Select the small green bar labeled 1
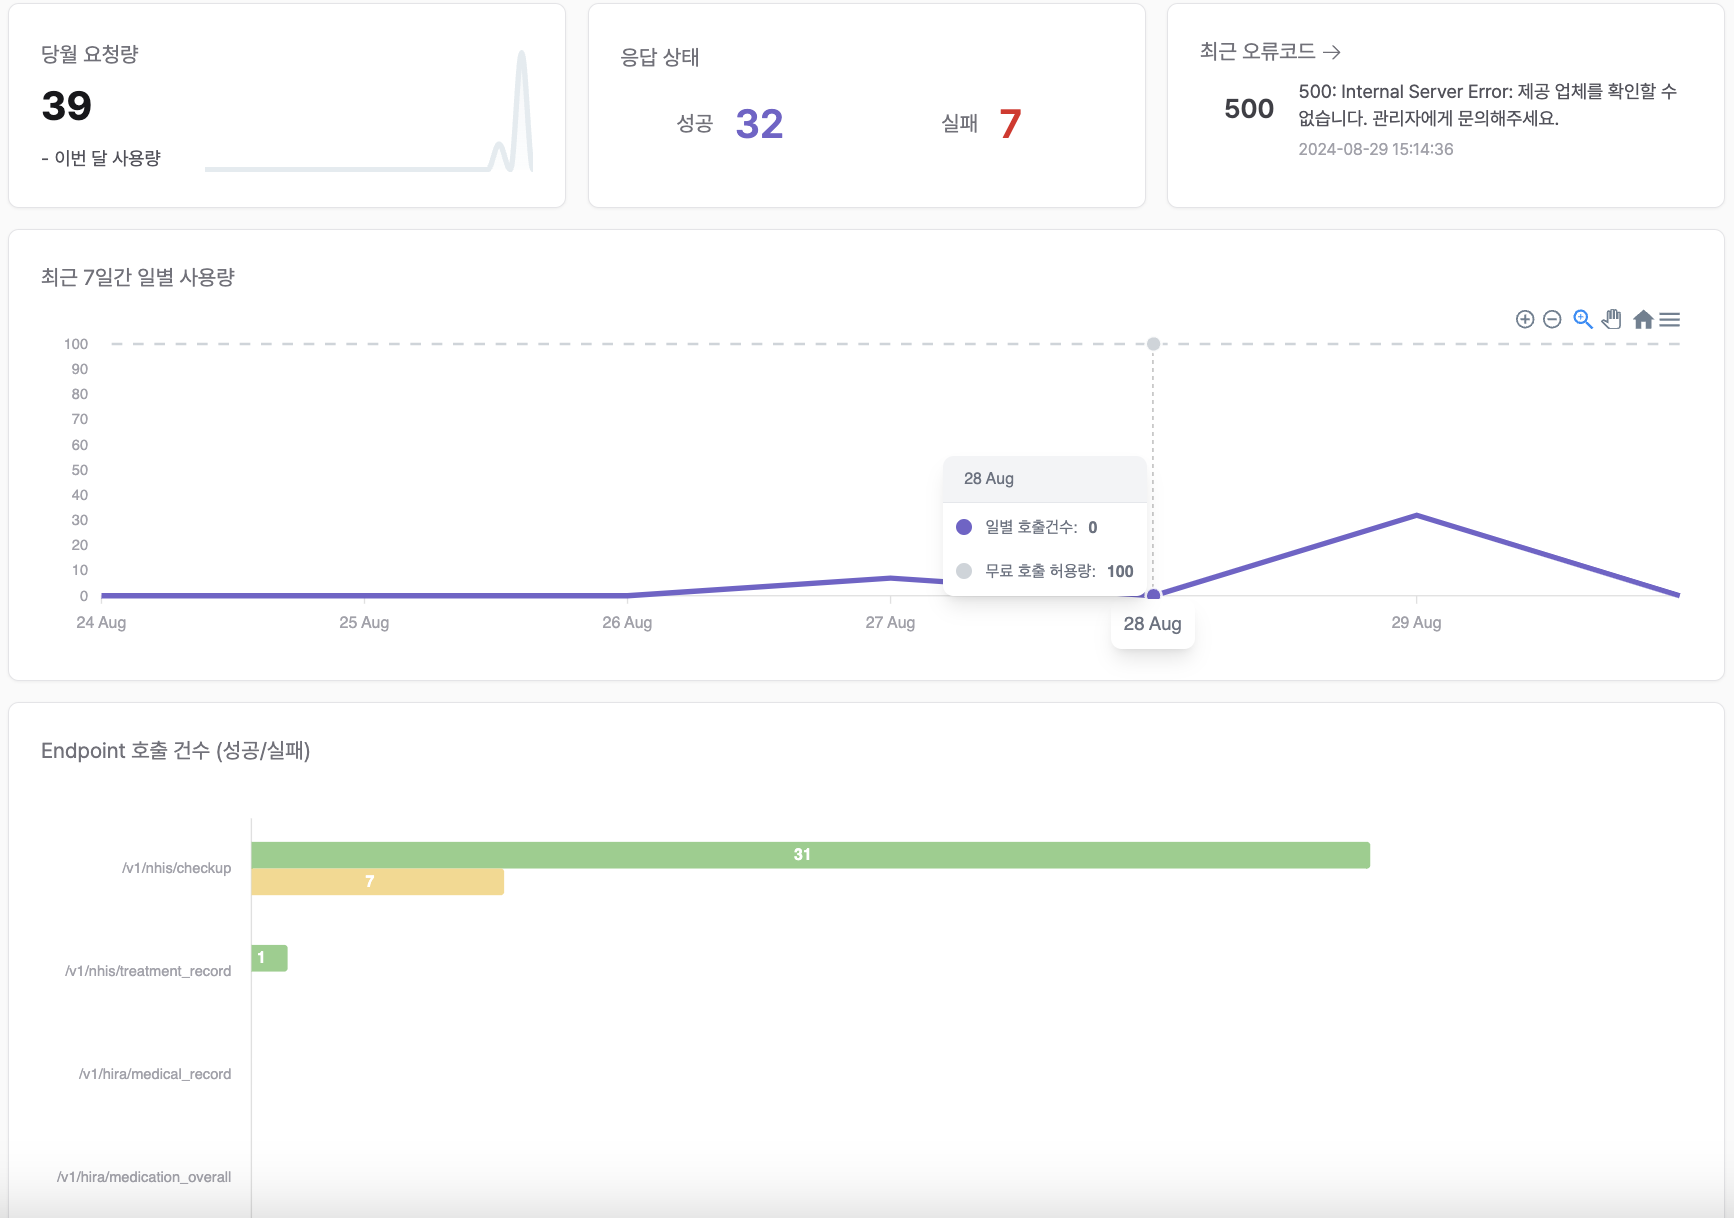 pyautogui.click(x=269, y=958)
